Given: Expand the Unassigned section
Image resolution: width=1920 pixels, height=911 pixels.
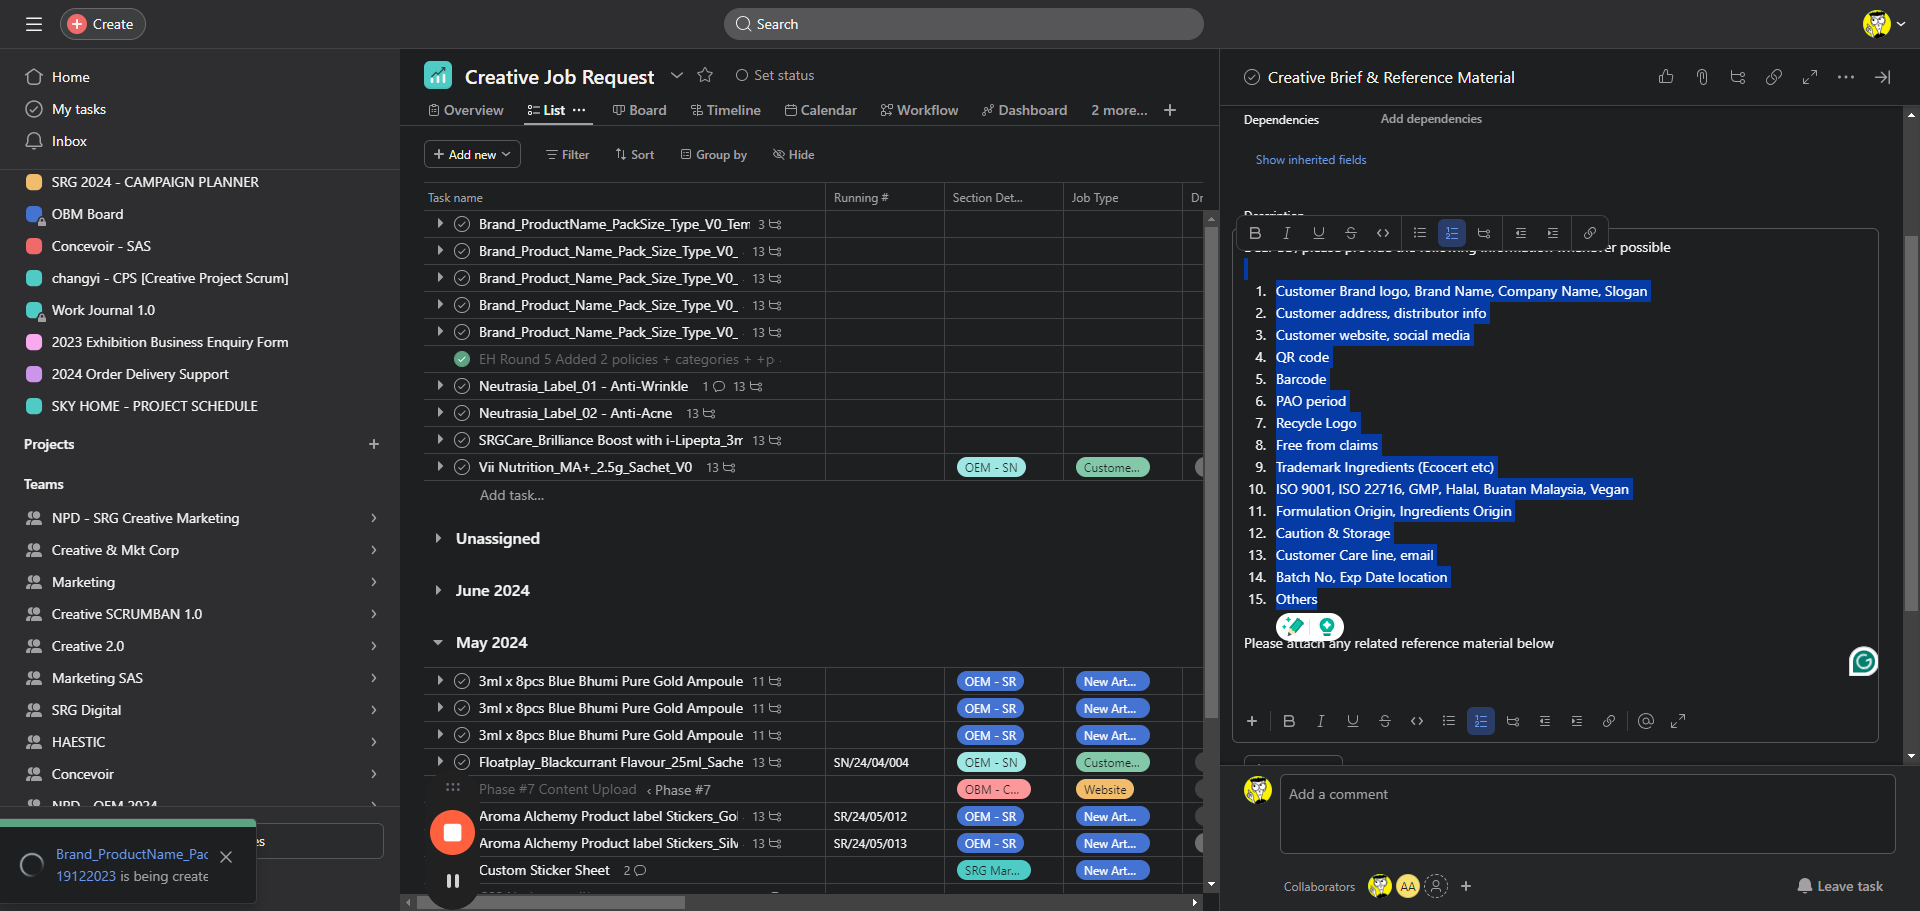Looking at the screenshot, I should [x=438, y=538].
